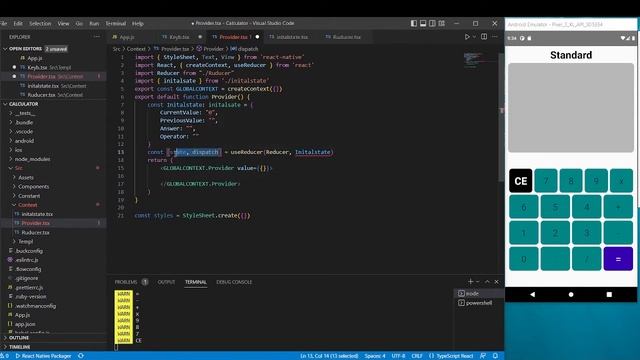Collapse the Context folder
This screenshot has width=640, height=360.
click(28, 205)
